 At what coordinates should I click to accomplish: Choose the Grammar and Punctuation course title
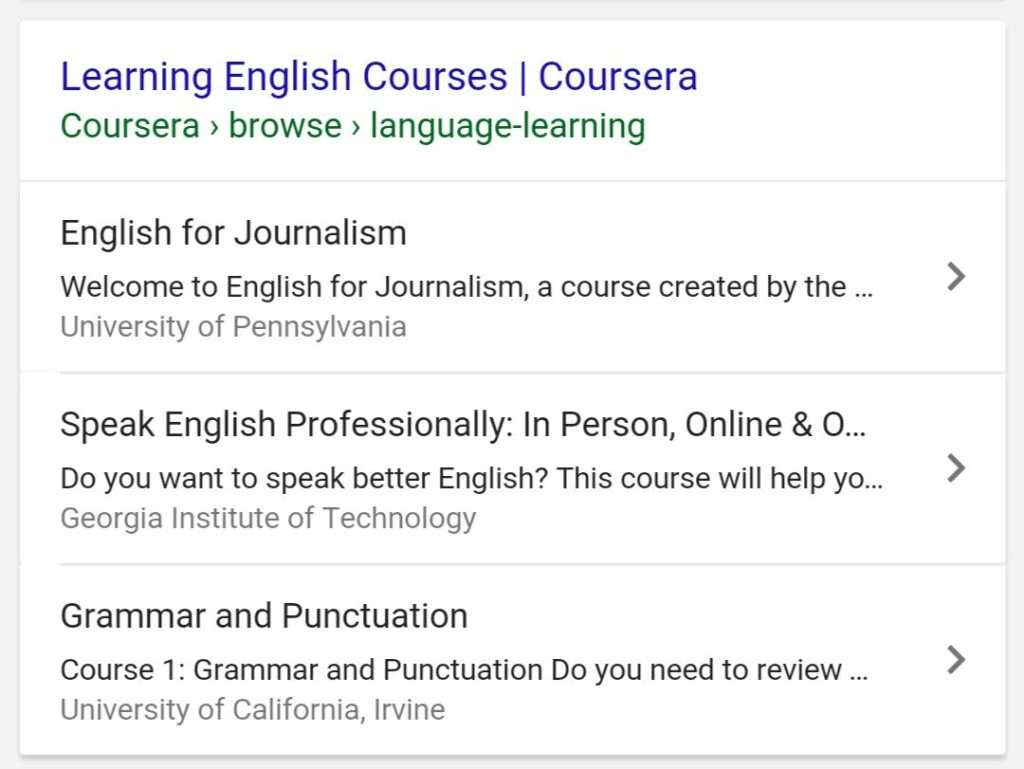point(264,615)
